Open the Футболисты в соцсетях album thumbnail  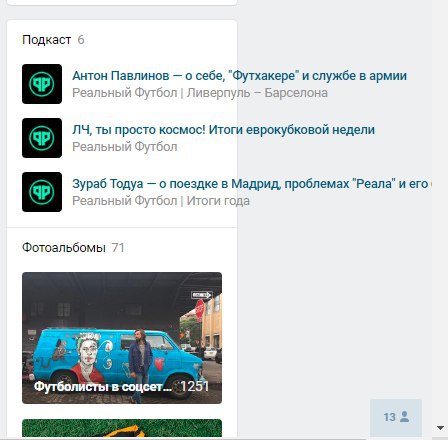coord(122,338)
